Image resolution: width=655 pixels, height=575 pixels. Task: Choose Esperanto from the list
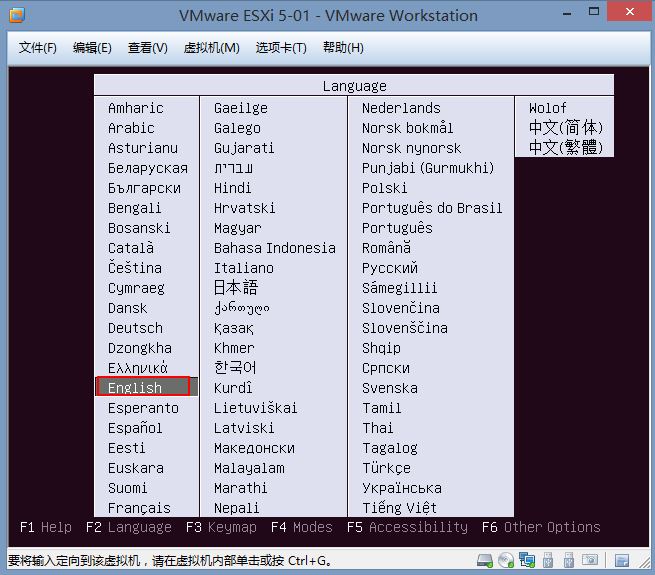tap(143, 408)
